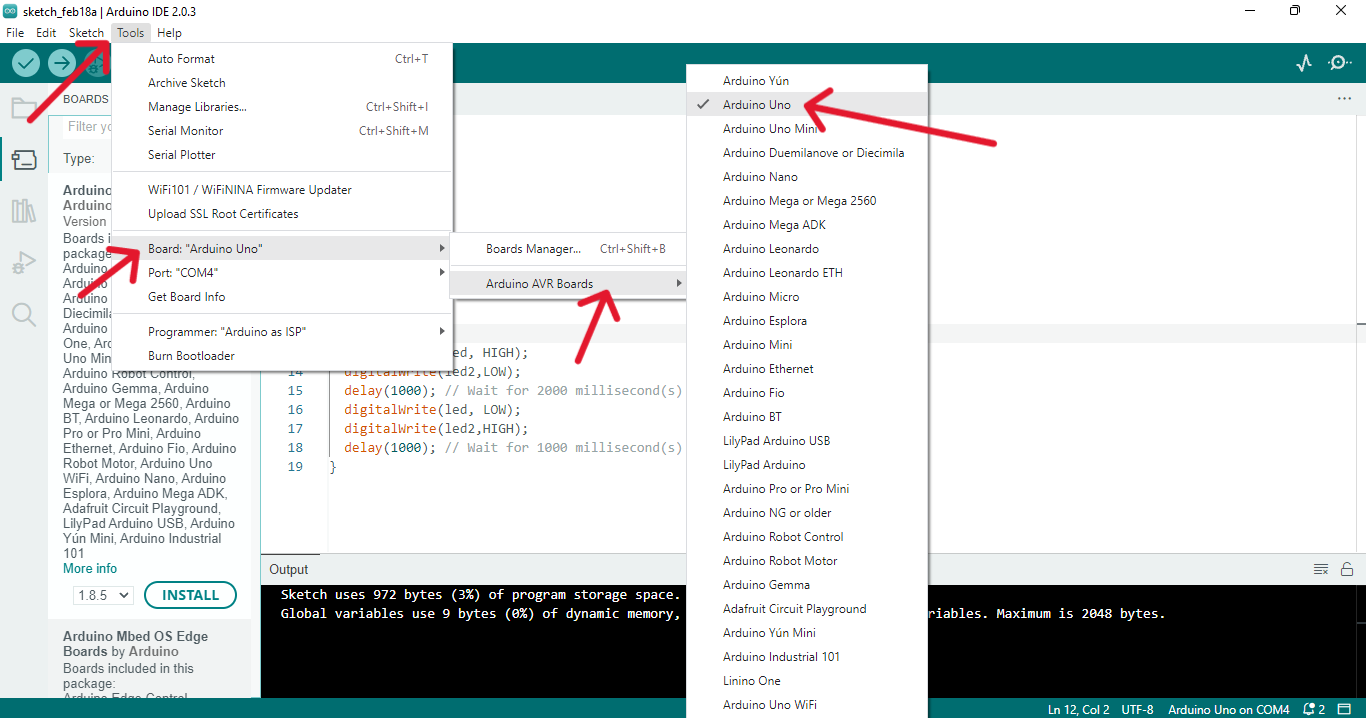Open Boards Manager... from the submenu
The height and width of the screenshot is (718, 1366).
pyautogui.click(x=568, y=249)
